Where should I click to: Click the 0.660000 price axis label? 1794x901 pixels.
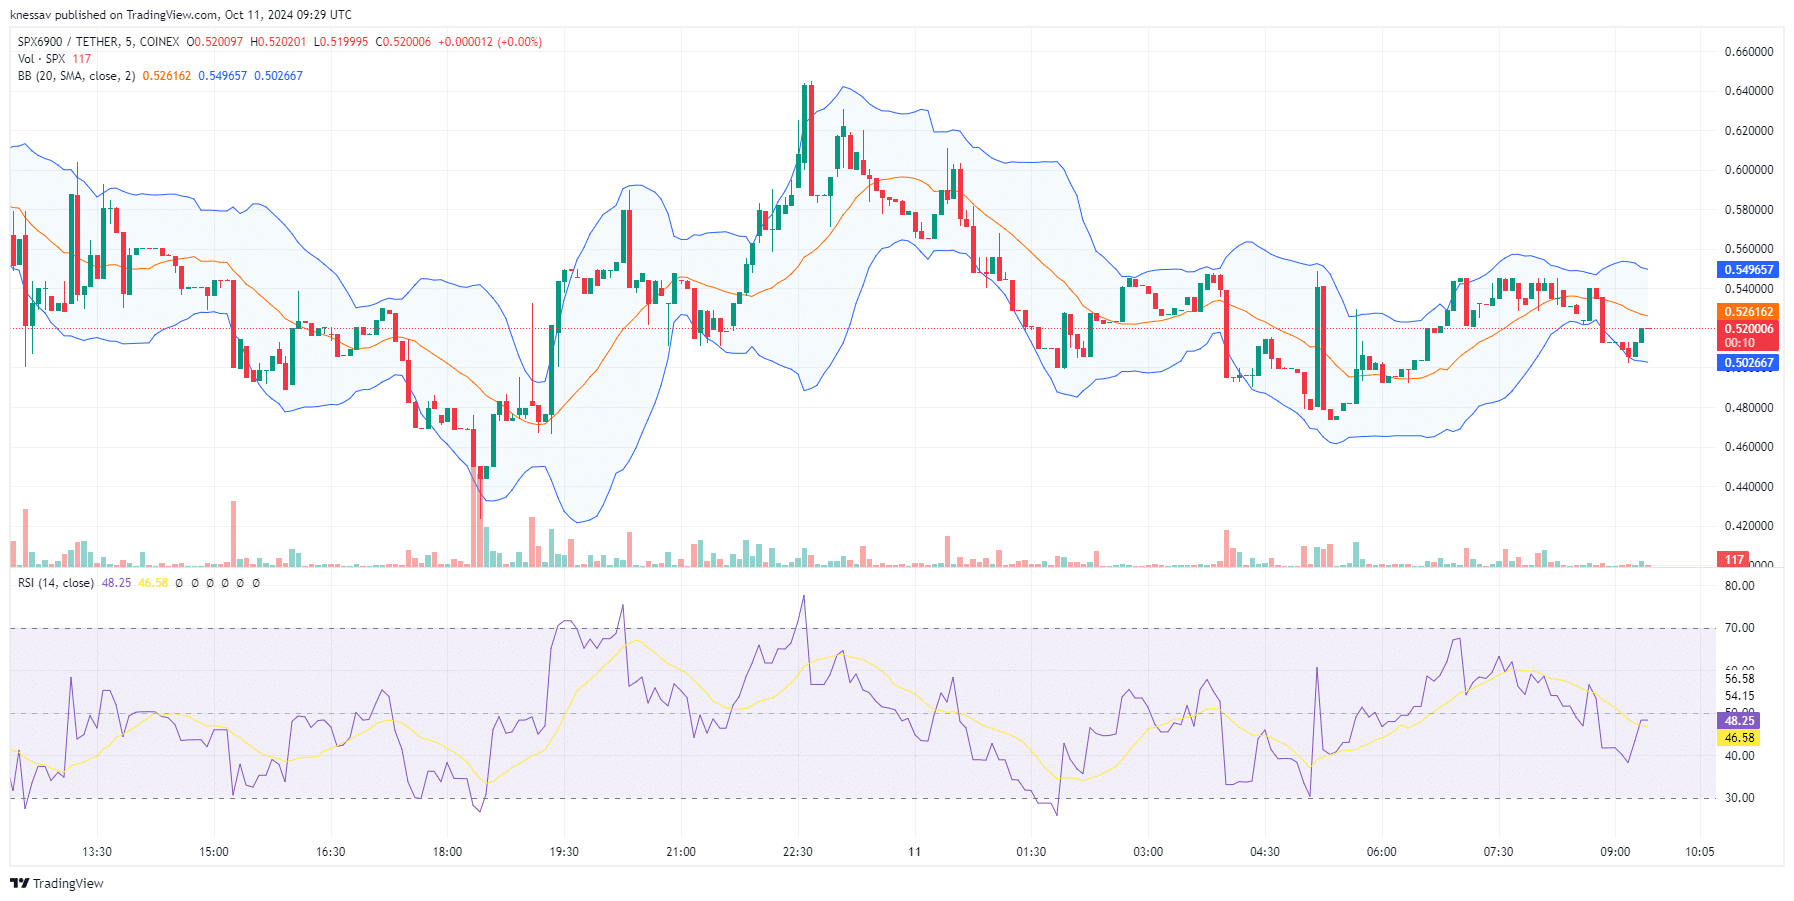[1749, 52]
